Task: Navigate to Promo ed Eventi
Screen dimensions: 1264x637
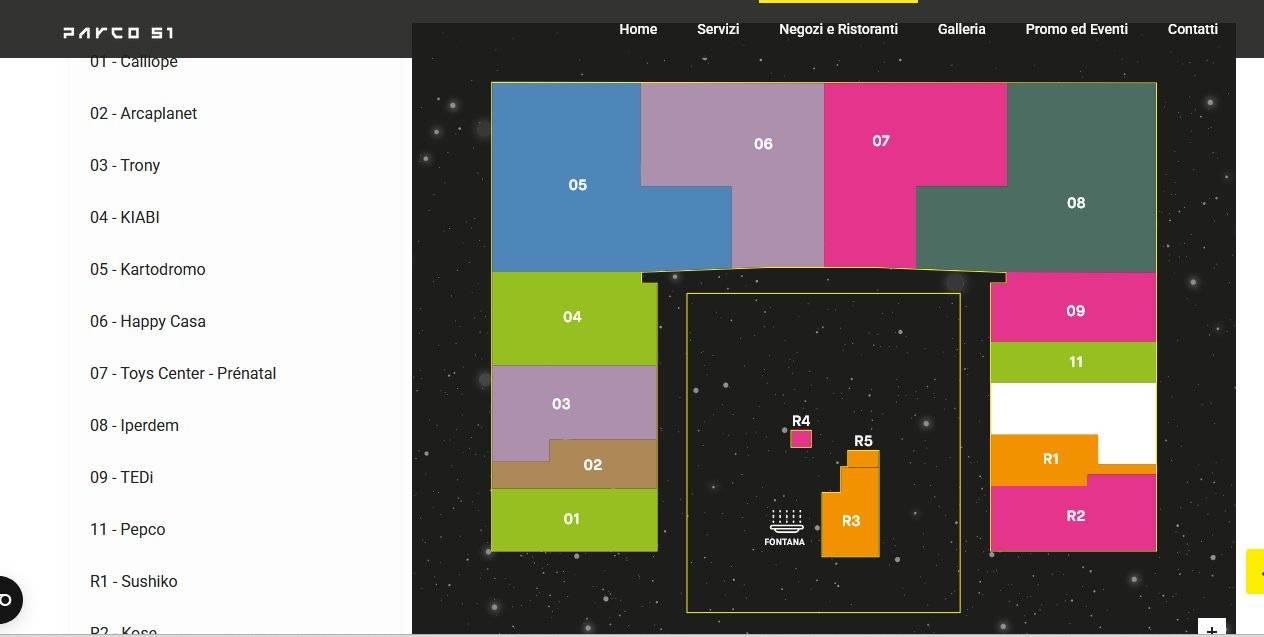Action: coord(1076,29)
